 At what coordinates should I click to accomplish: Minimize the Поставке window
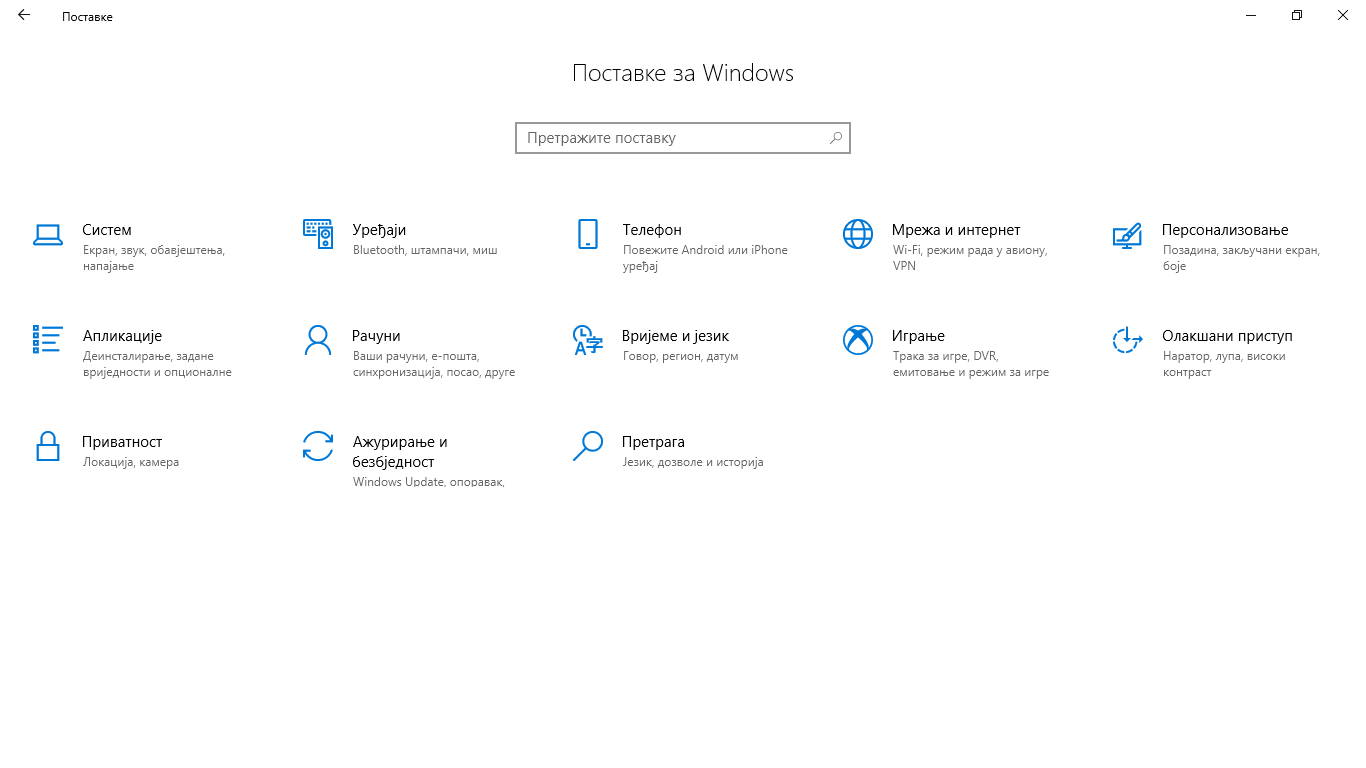coord(1251,15)
